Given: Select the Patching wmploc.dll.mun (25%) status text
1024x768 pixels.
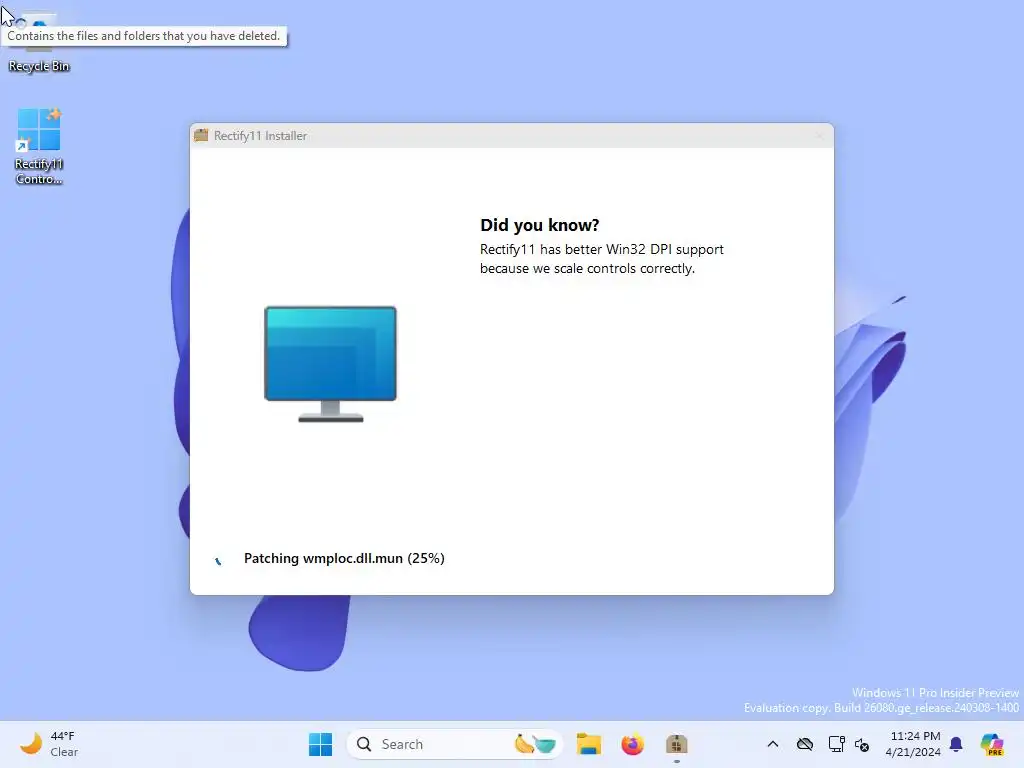Looking at the screenshot, I should 344,558.
